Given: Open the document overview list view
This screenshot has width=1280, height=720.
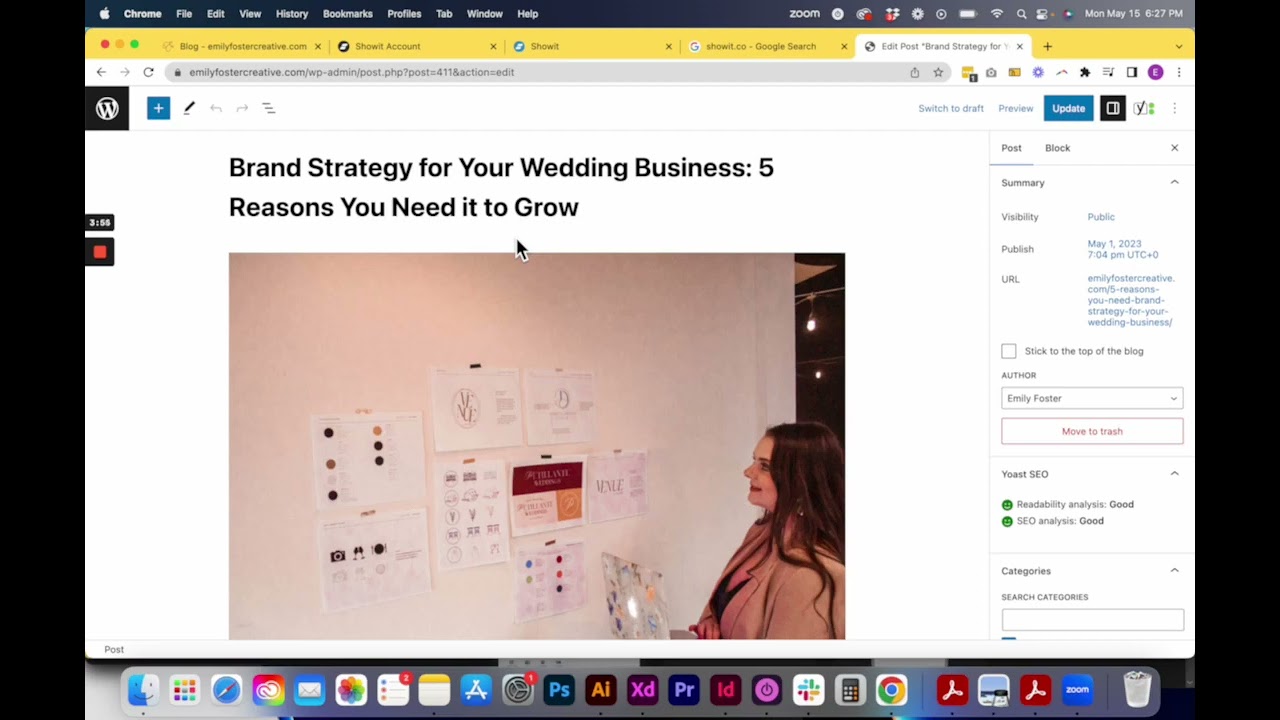Looking at the screenshot, I should click(269, 108).
